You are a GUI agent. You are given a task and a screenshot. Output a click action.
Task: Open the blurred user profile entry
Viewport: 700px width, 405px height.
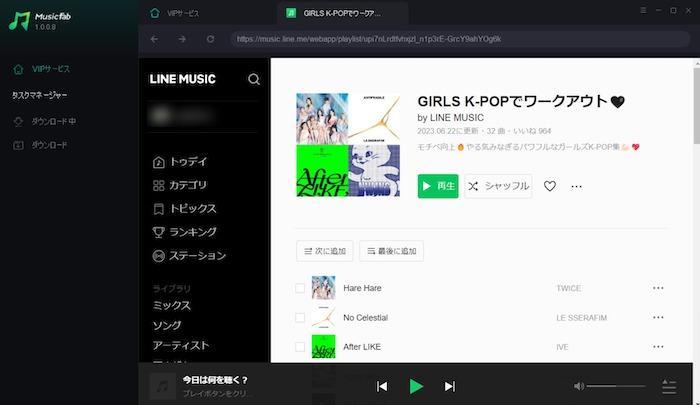click(182, 116)
